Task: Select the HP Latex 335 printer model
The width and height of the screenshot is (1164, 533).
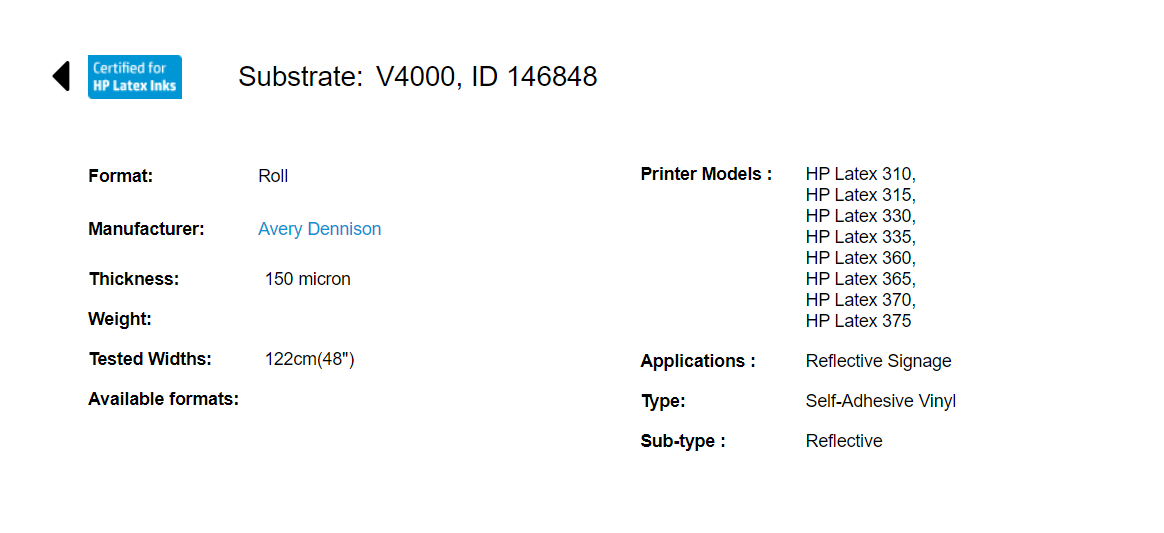Action: [861, 237]
